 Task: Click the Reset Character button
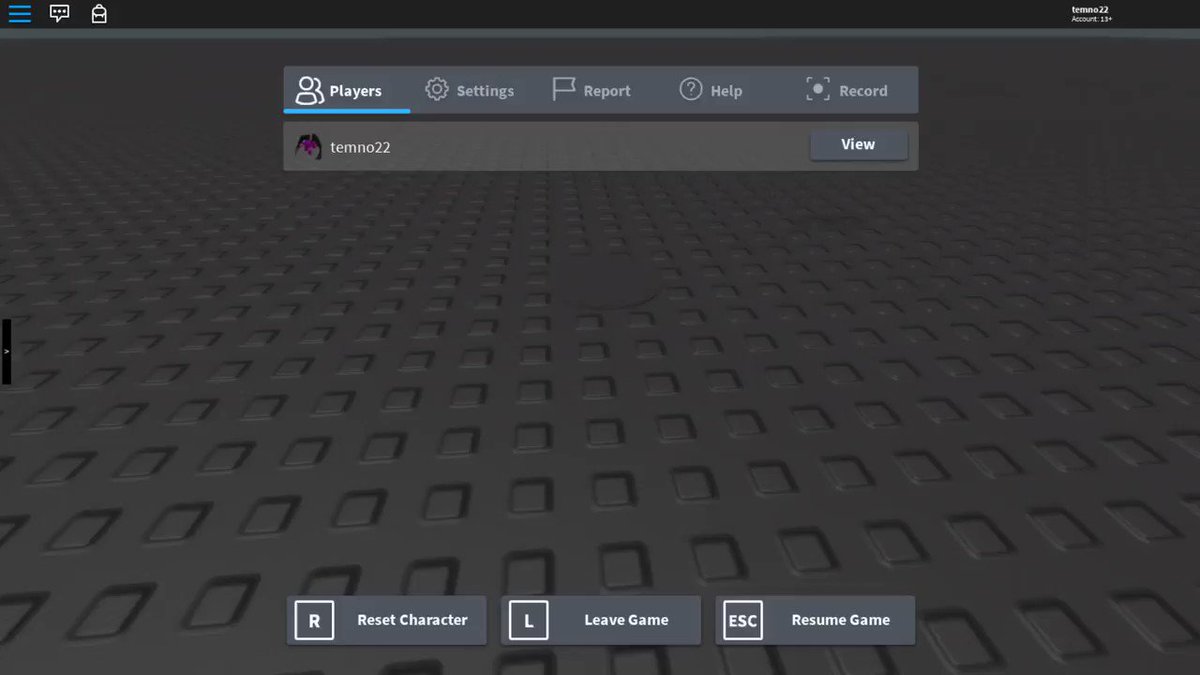coord(387,620)
